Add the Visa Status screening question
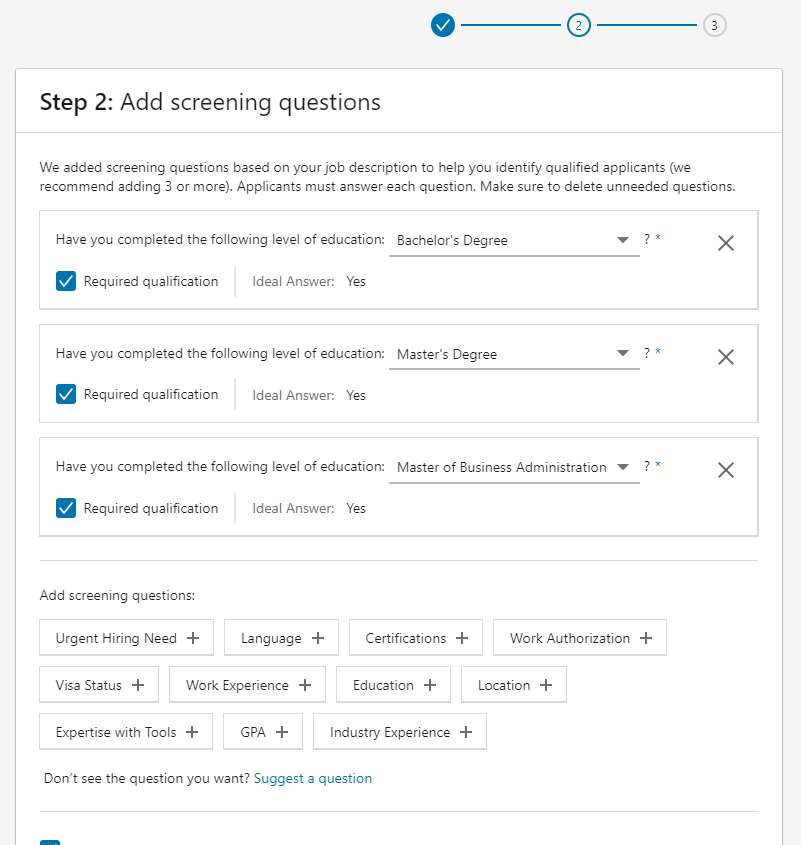Viewport: 801px width, 845px height. coord(98,684)
